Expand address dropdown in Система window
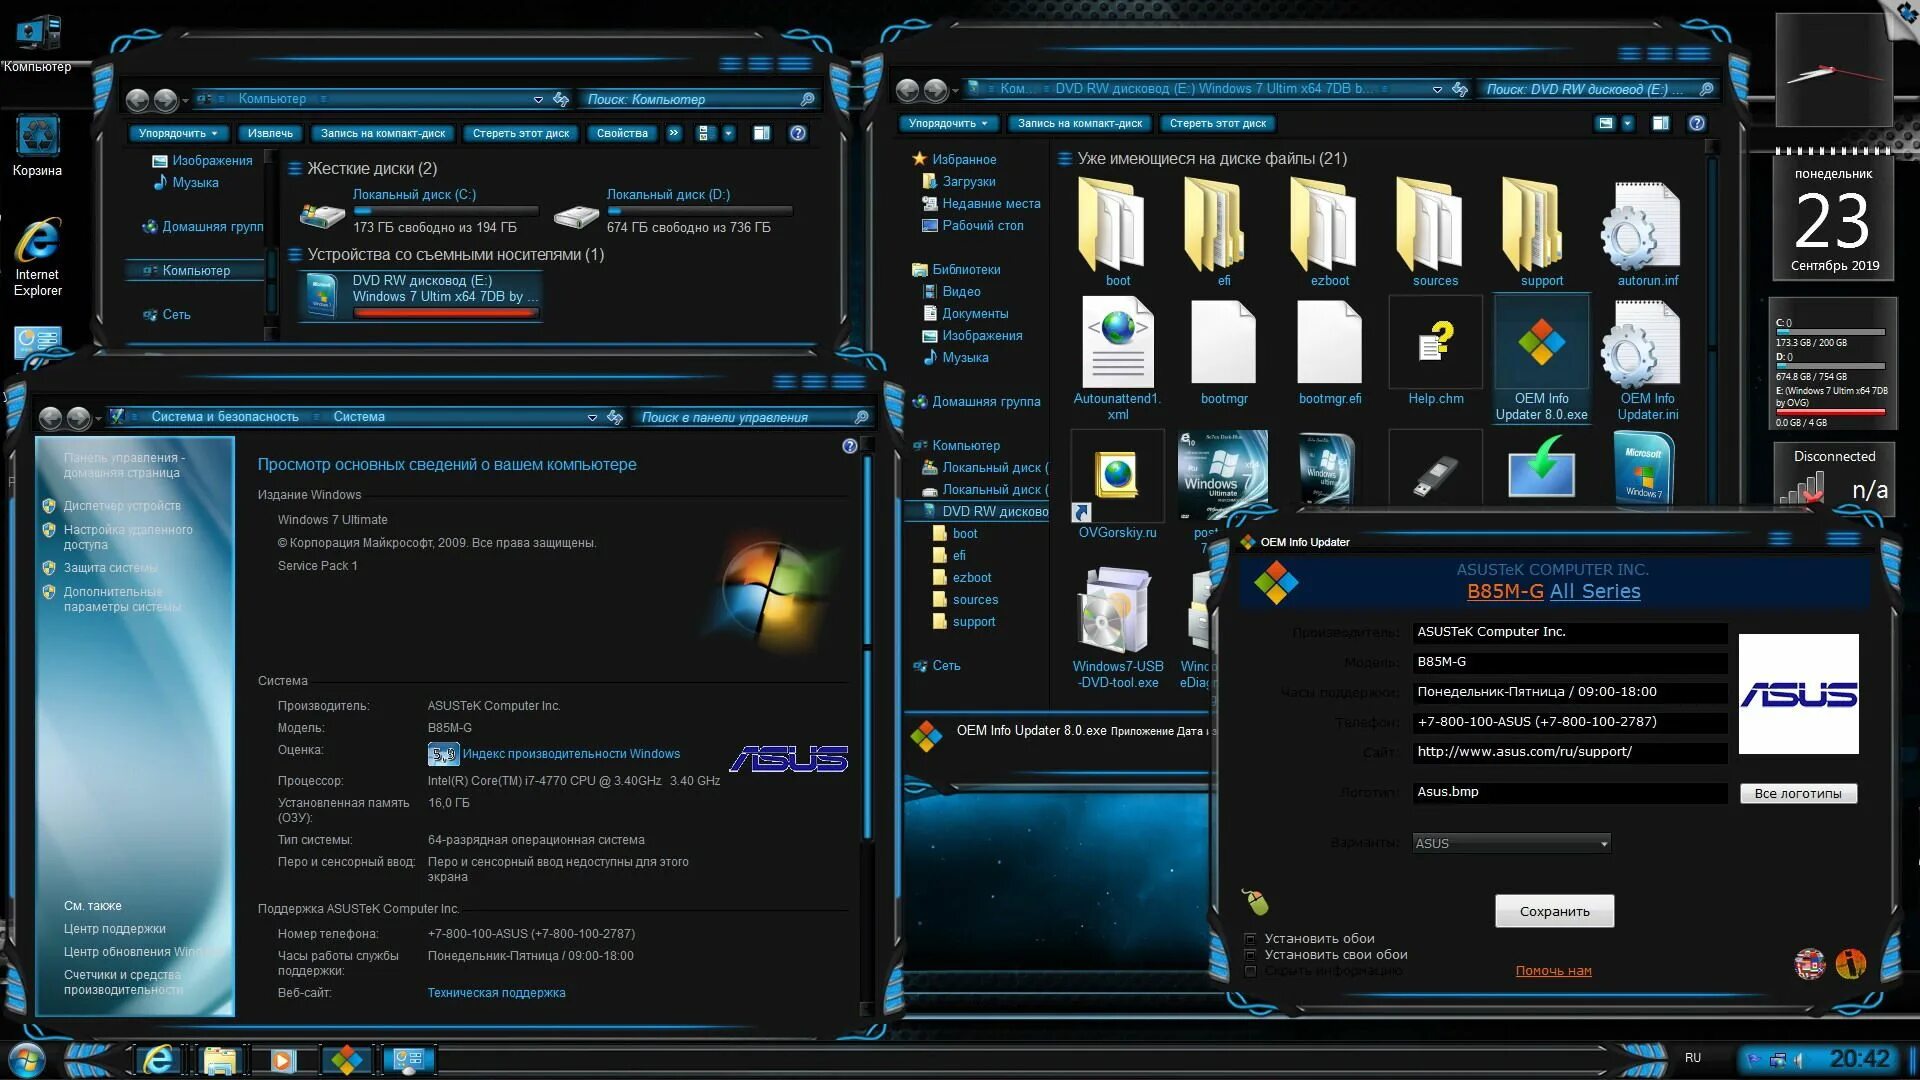This screenshot has height=1080, width=1920. tap(592, 417)
